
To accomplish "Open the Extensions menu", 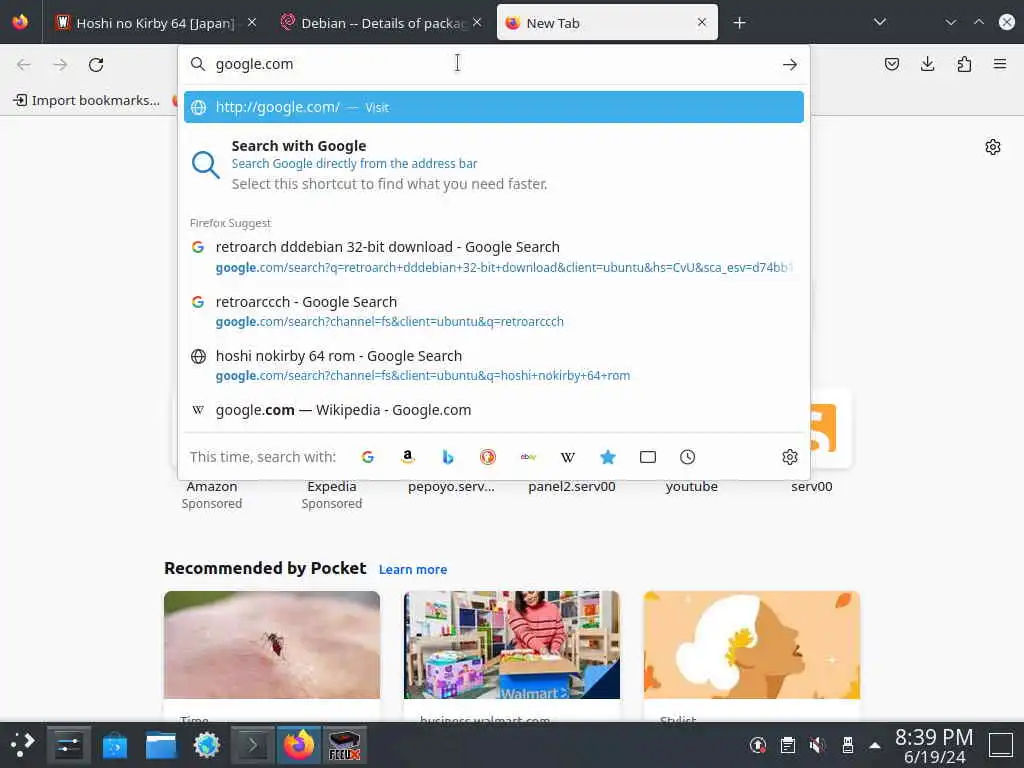I will click(x=964, y=64).
